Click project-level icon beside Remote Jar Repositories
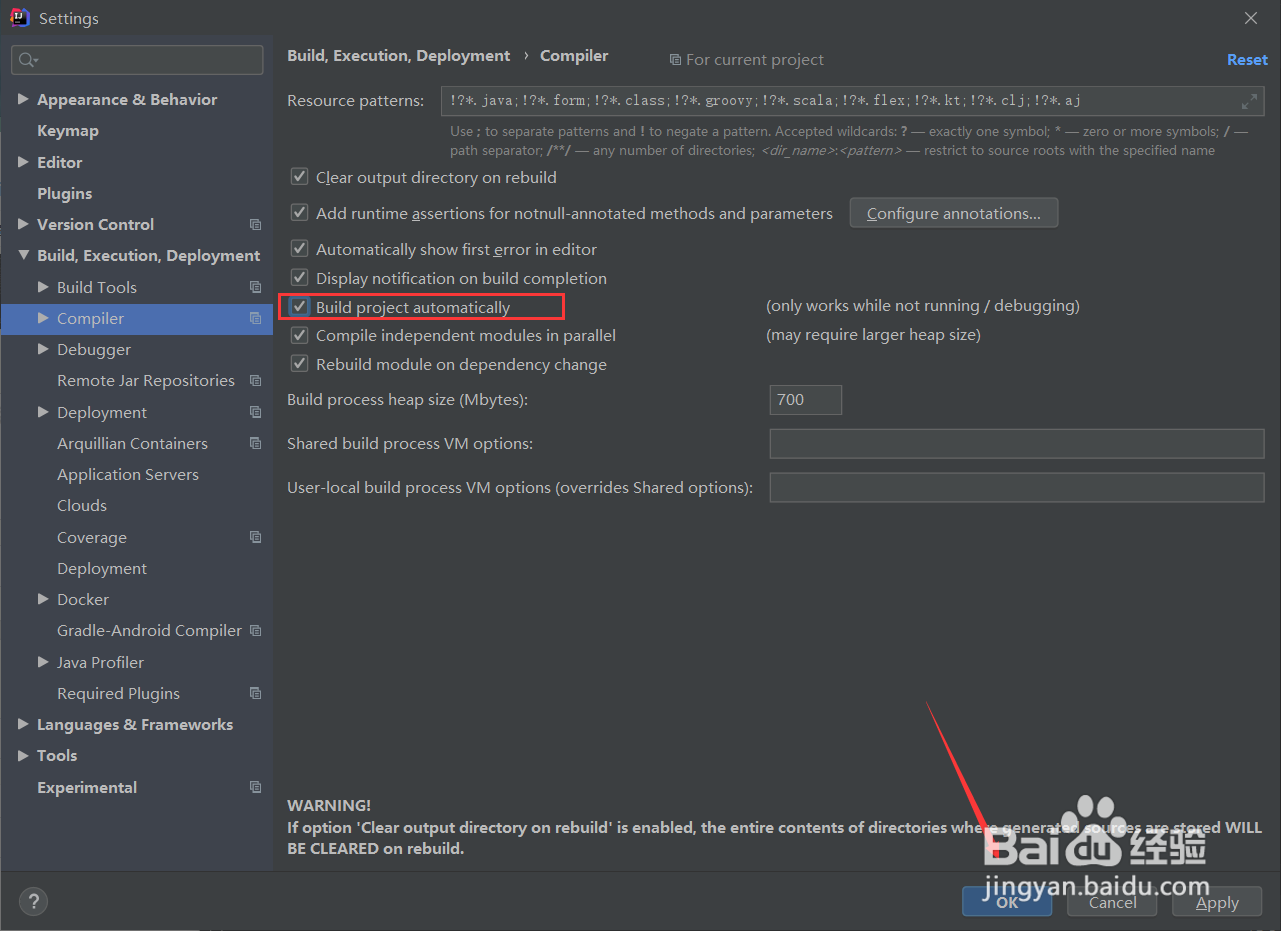Image resolution: width=1281 pixels, height=931 pixels. coord(255,381)
